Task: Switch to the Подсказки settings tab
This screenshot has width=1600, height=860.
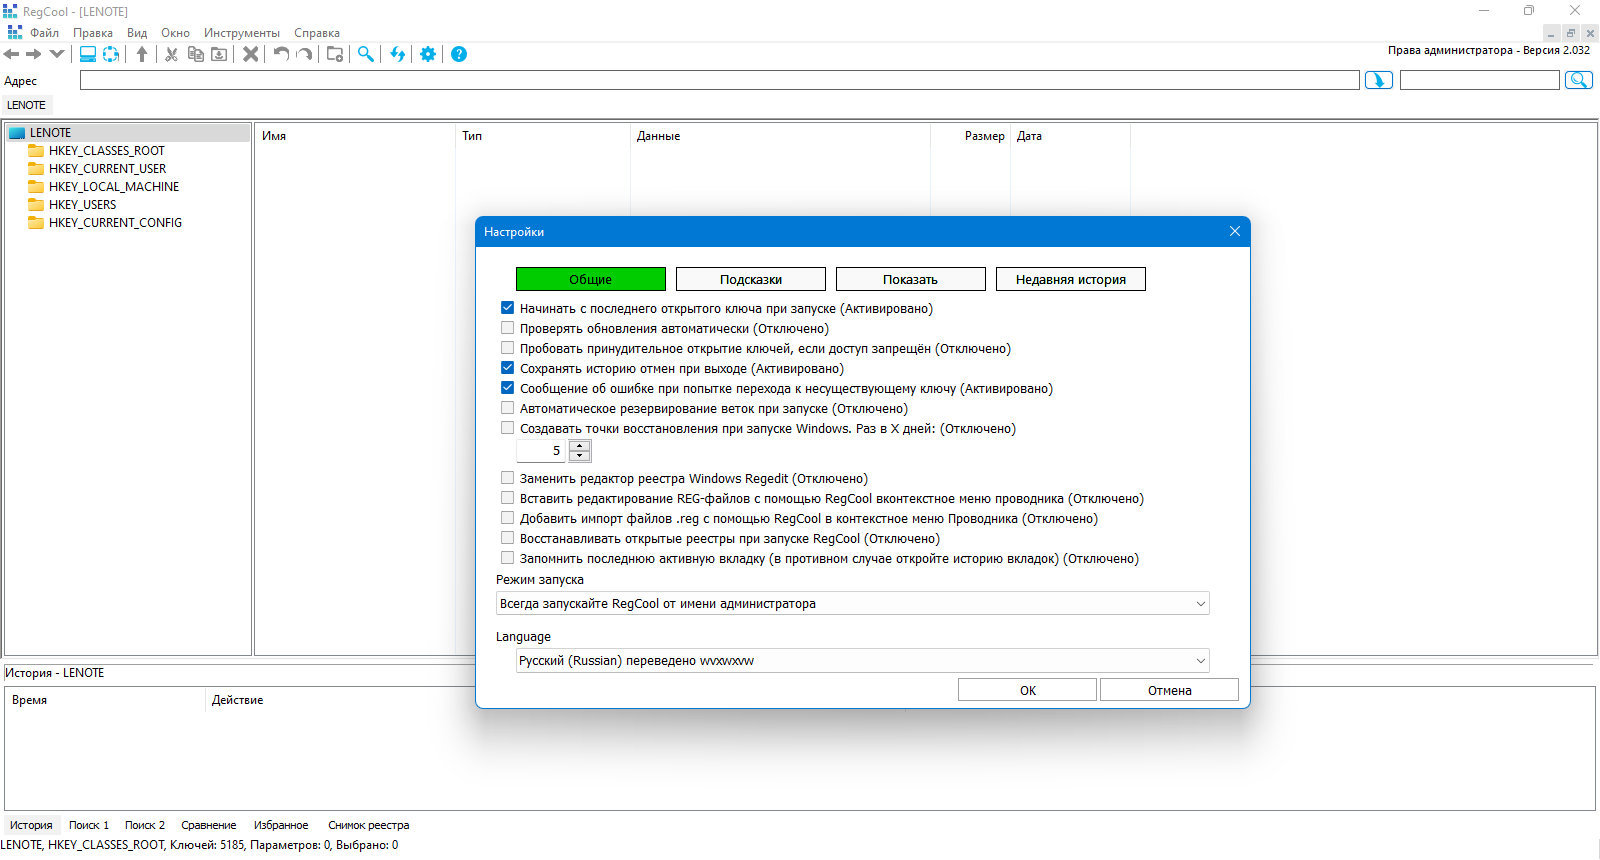Action: [x=751, y=279]
